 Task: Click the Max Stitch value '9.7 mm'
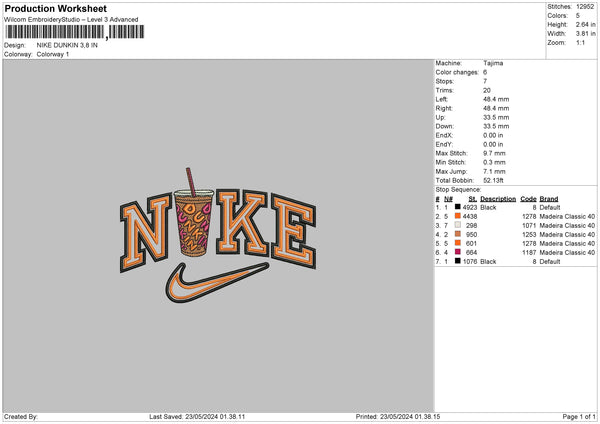point(494,153)
